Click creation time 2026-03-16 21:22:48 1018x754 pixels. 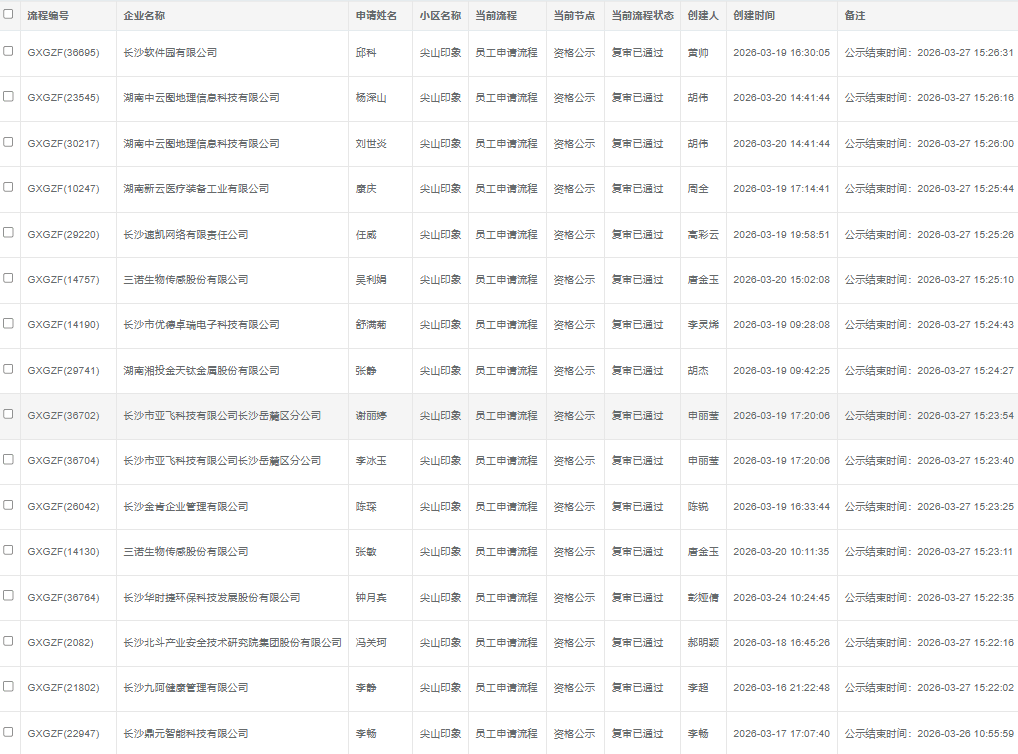pyautogui.click(x=782, y=688)
